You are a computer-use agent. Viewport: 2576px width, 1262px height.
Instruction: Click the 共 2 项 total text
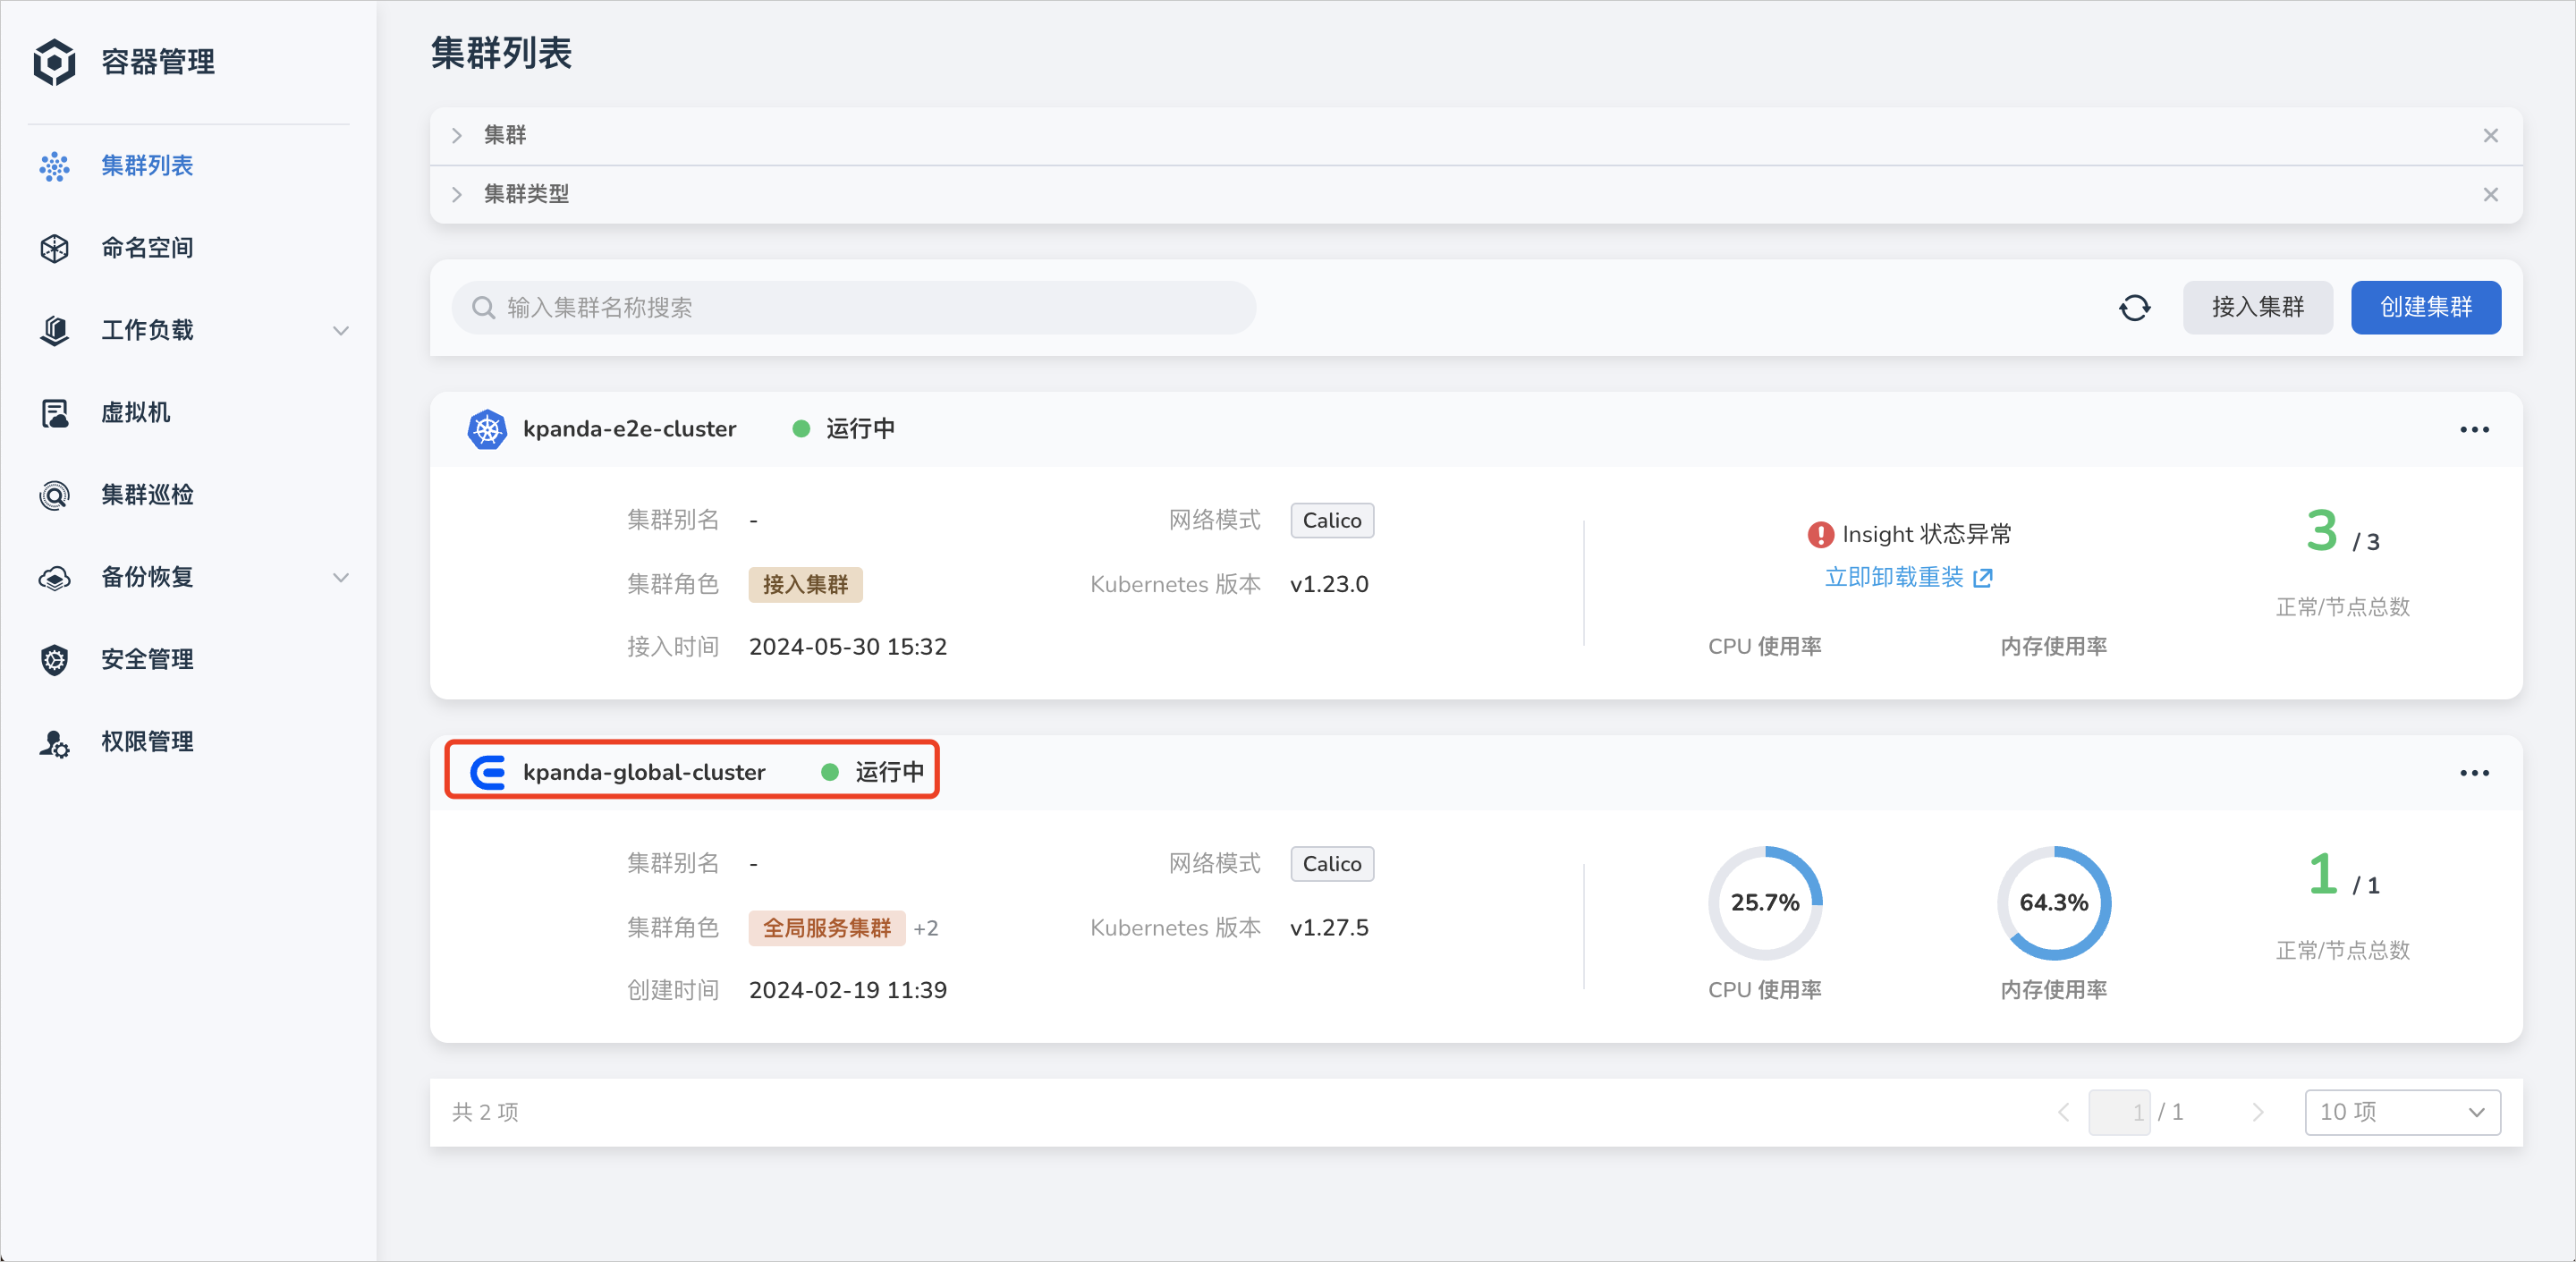click(x=485, y=1113)
